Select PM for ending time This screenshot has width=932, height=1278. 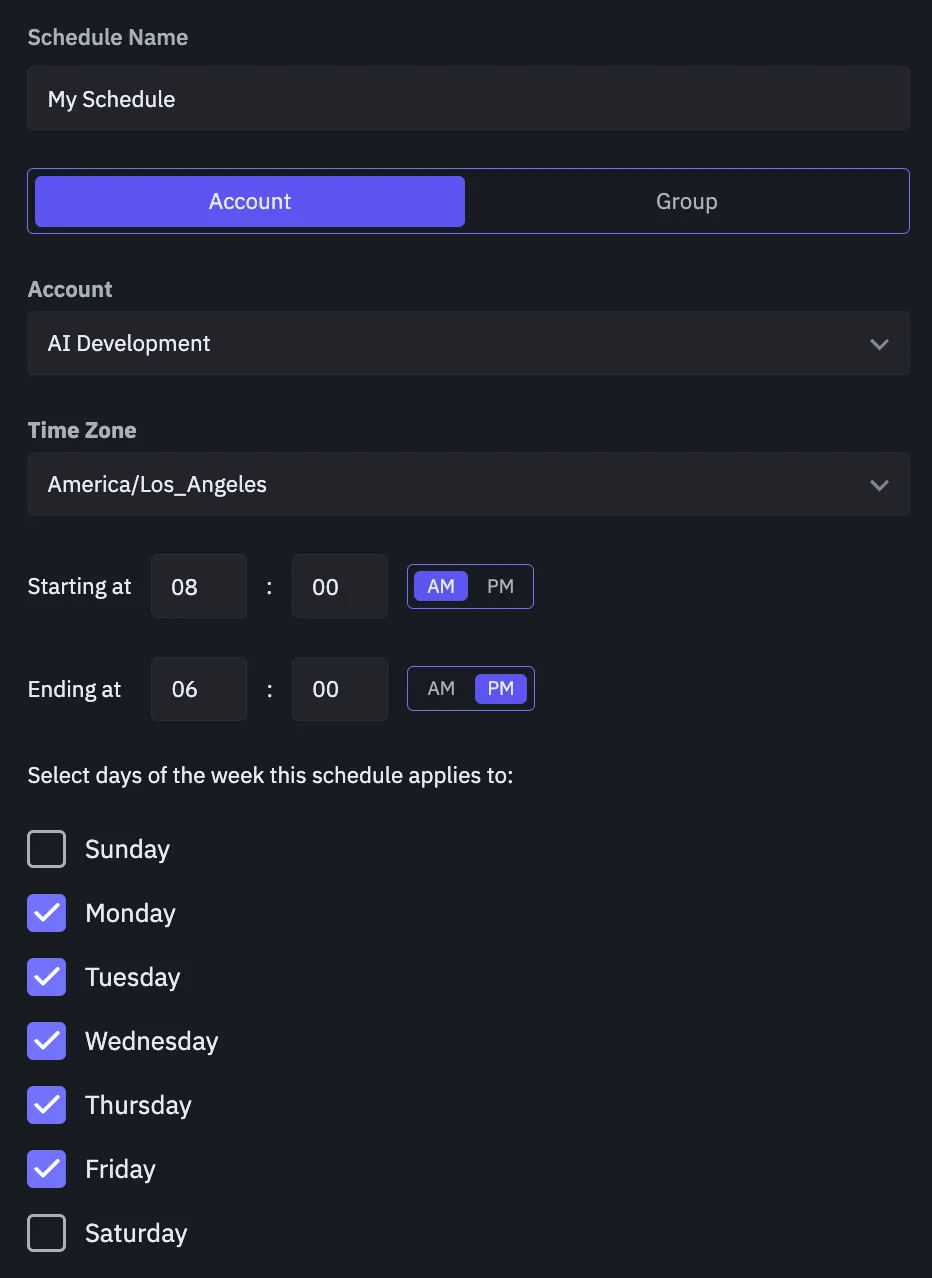click(500, 689)
